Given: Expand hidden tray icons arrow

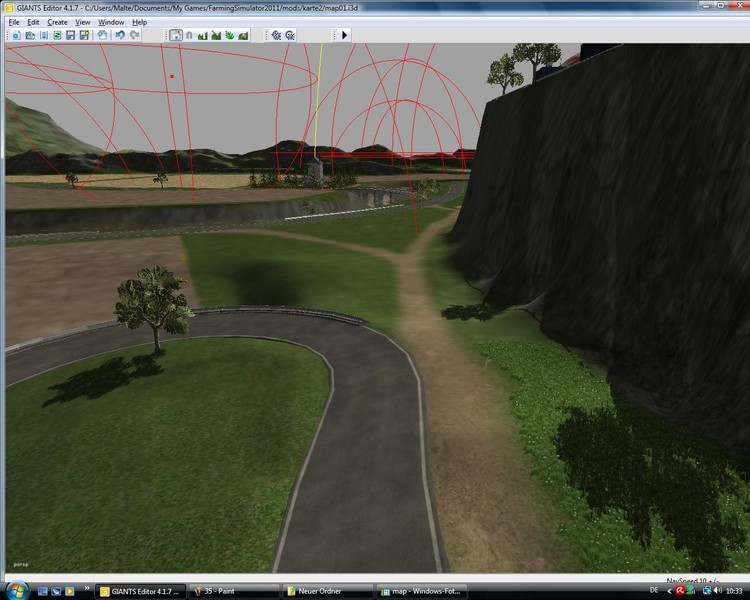Looking at the screenshot, I should 669,591.
